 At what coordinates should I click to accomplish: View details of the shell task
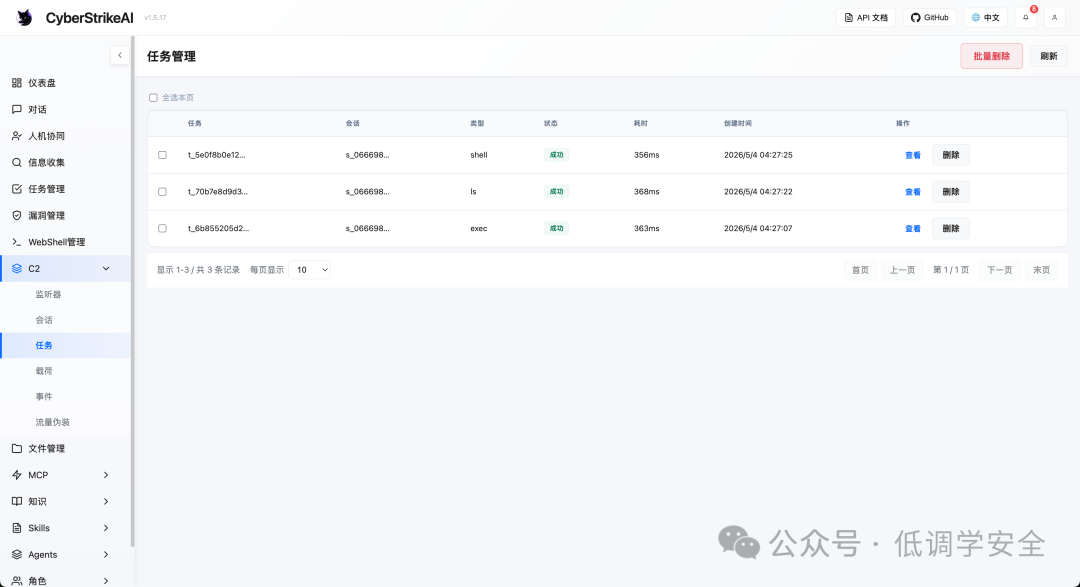(913, 155)
